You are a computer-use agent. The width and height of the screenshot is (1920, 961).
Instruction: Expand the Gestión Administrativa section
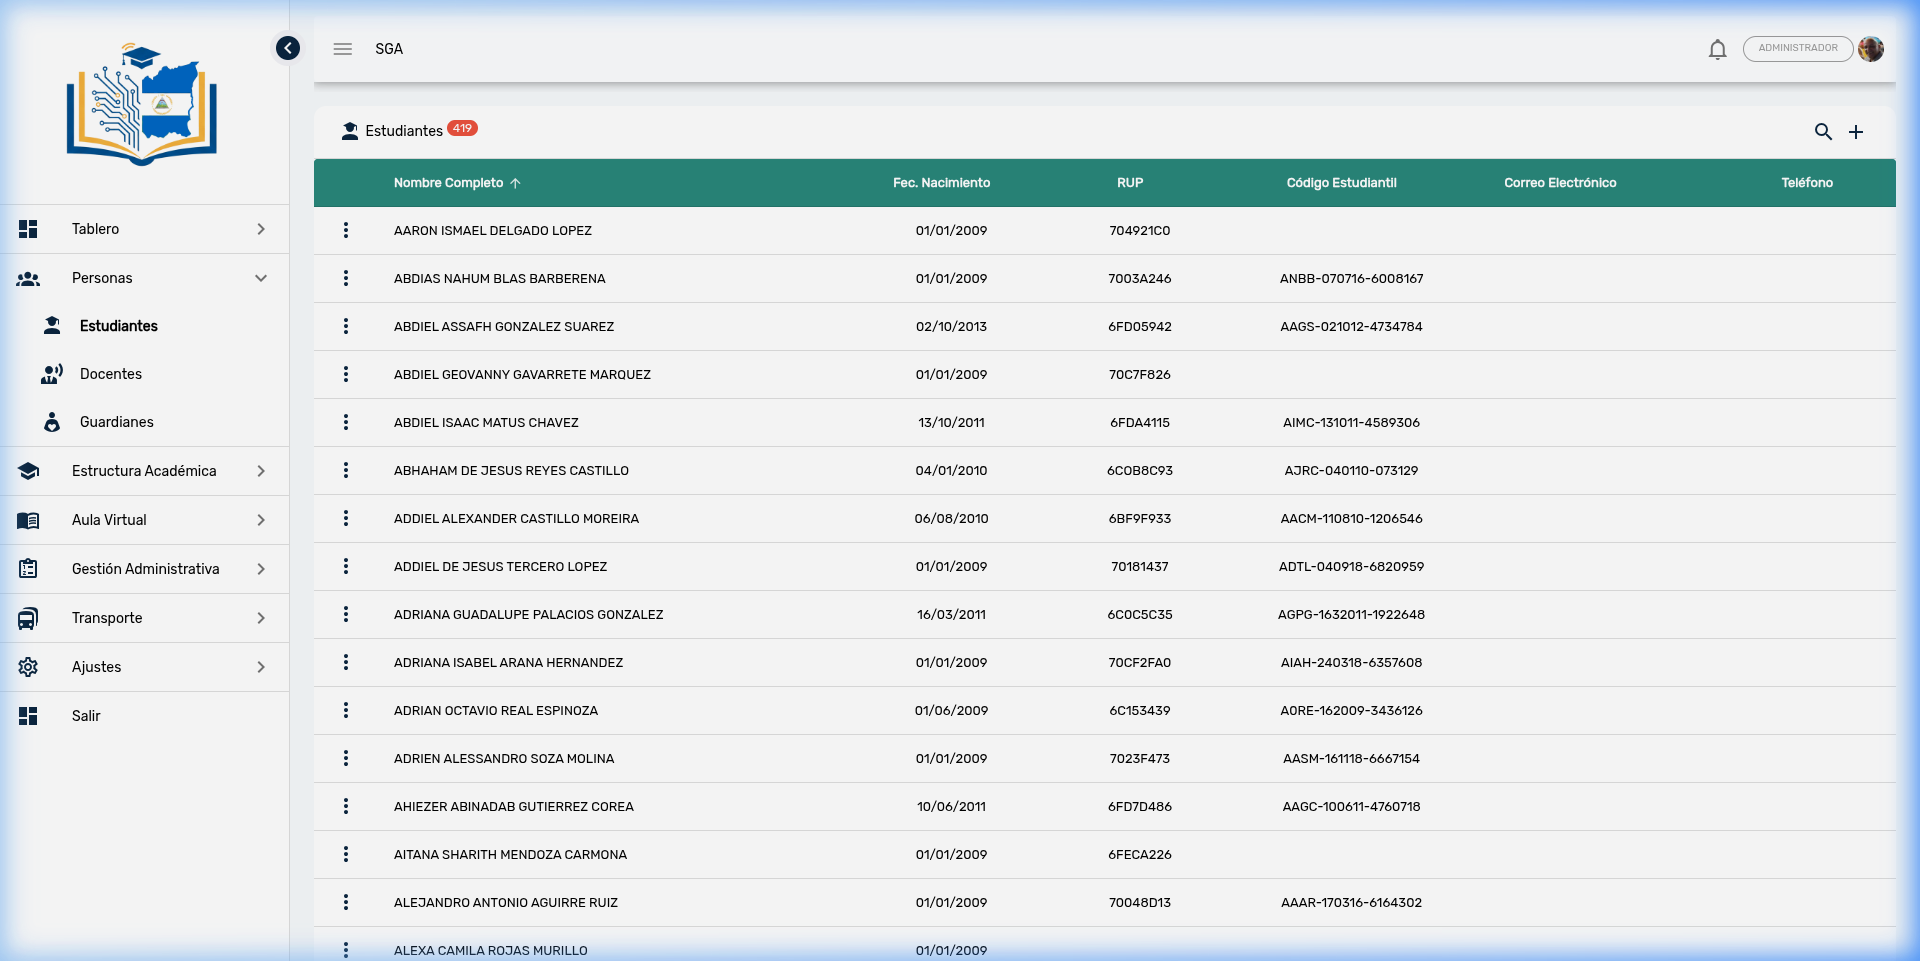tap(145, 569)
